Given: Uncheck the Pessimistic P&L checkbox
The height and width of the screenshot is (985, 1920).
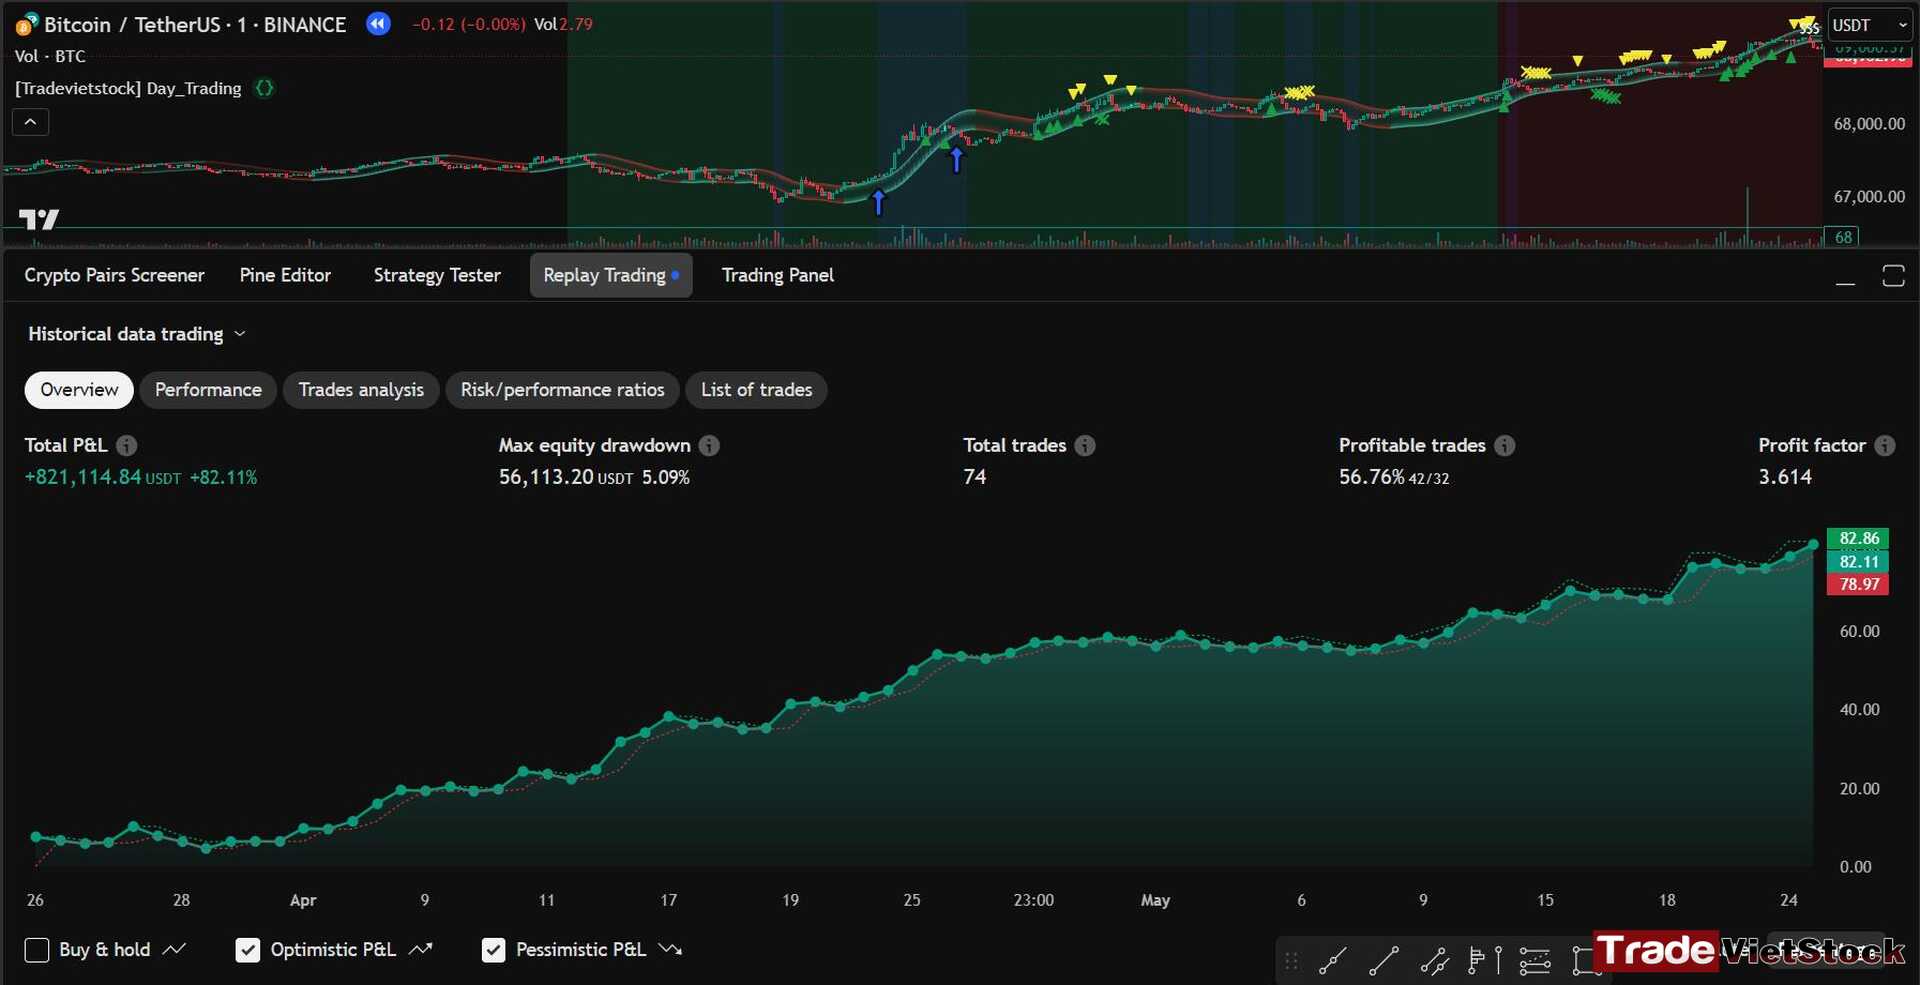Looking at the screenshot, I should [493, 950].
